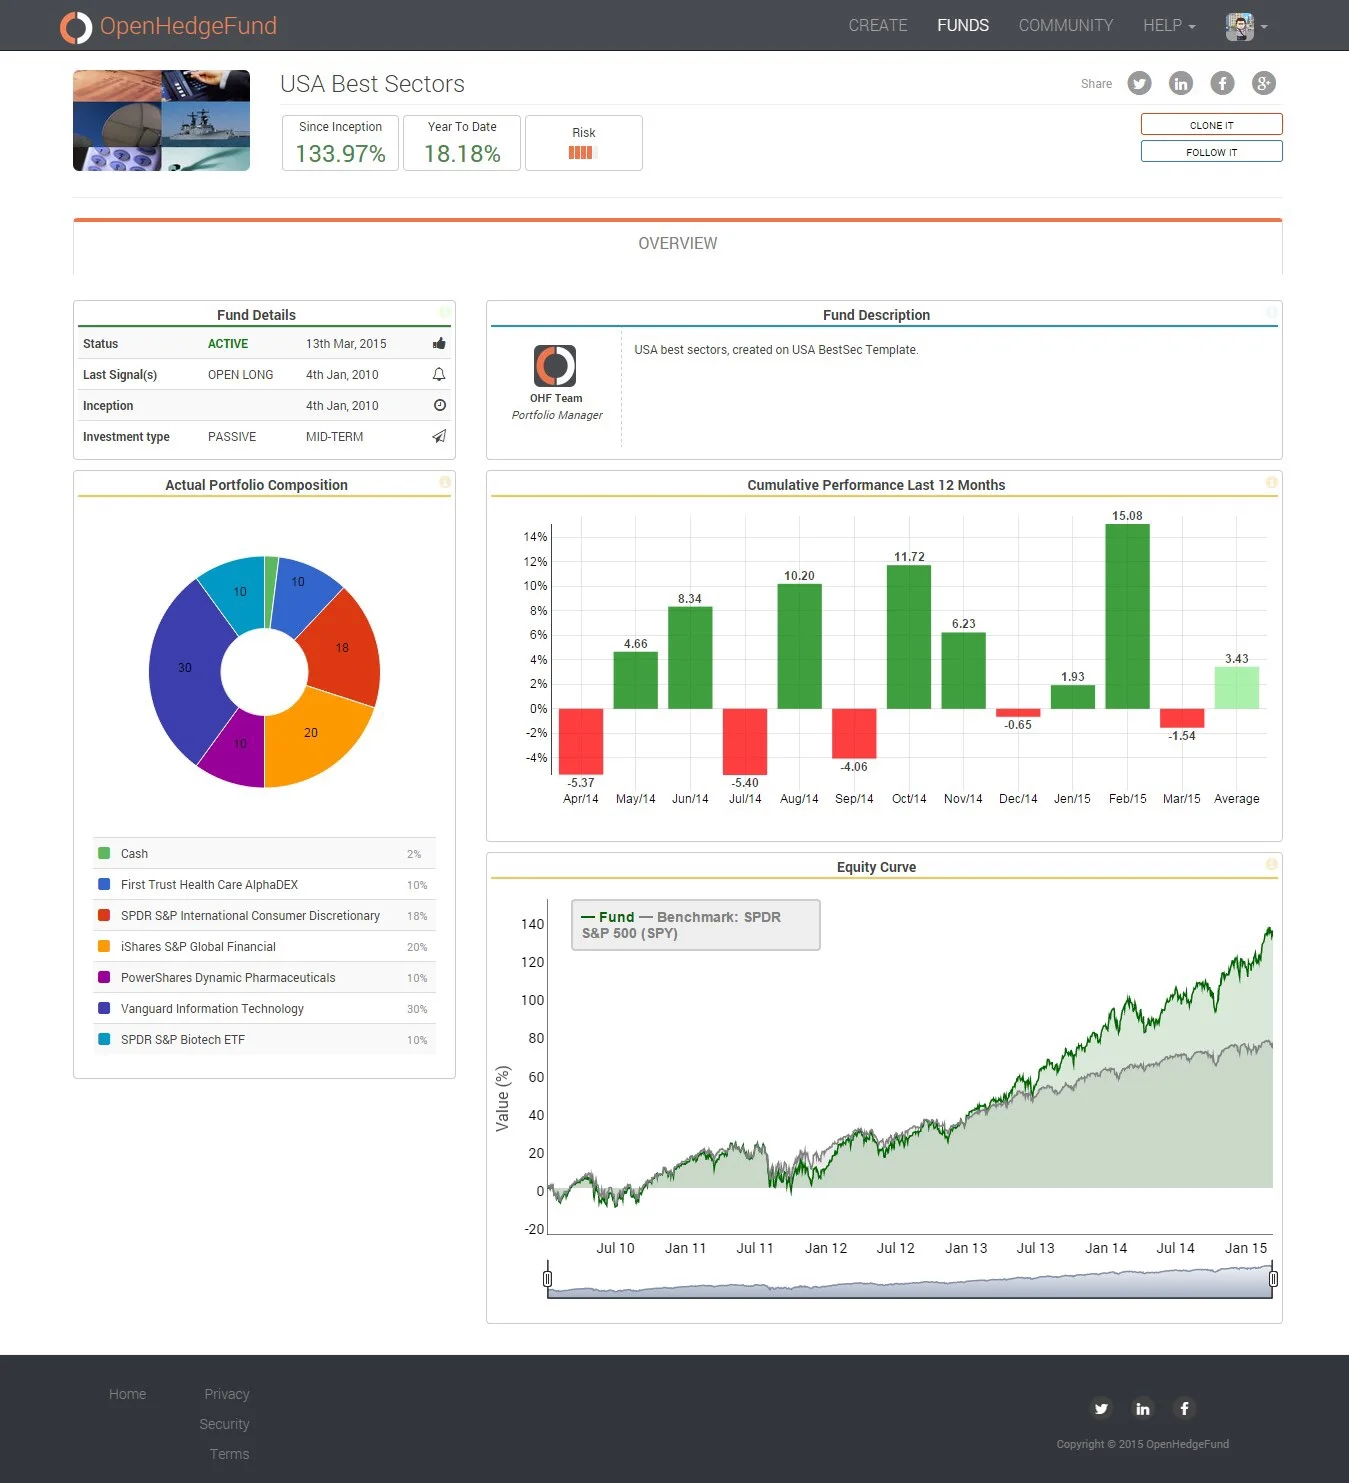This screenshot has width=1349, height=1483.
Task: Click OPEN LONG signal text
Action: pos(240,374)
